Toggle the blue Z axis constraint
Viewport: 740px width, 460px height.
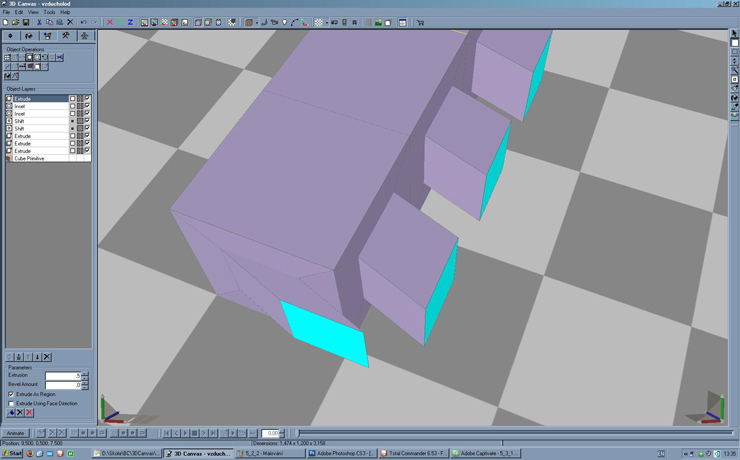click(130, 22)
